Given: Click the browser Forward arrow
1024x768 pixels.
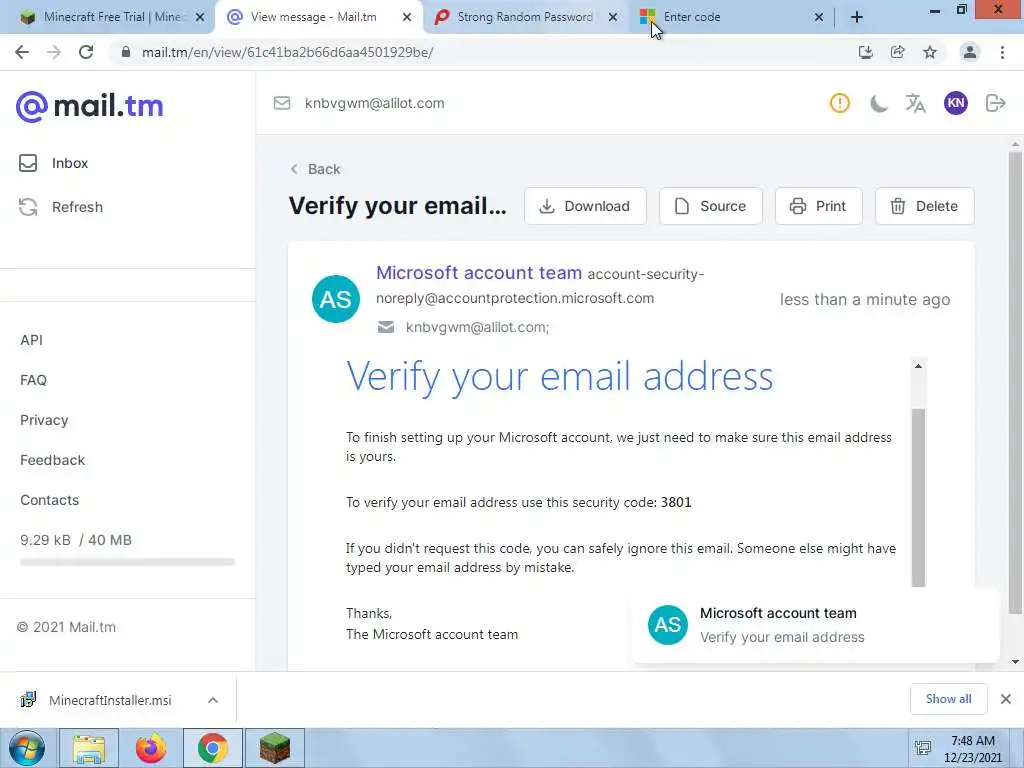Looking at the screenshot, I should point(54,52).
